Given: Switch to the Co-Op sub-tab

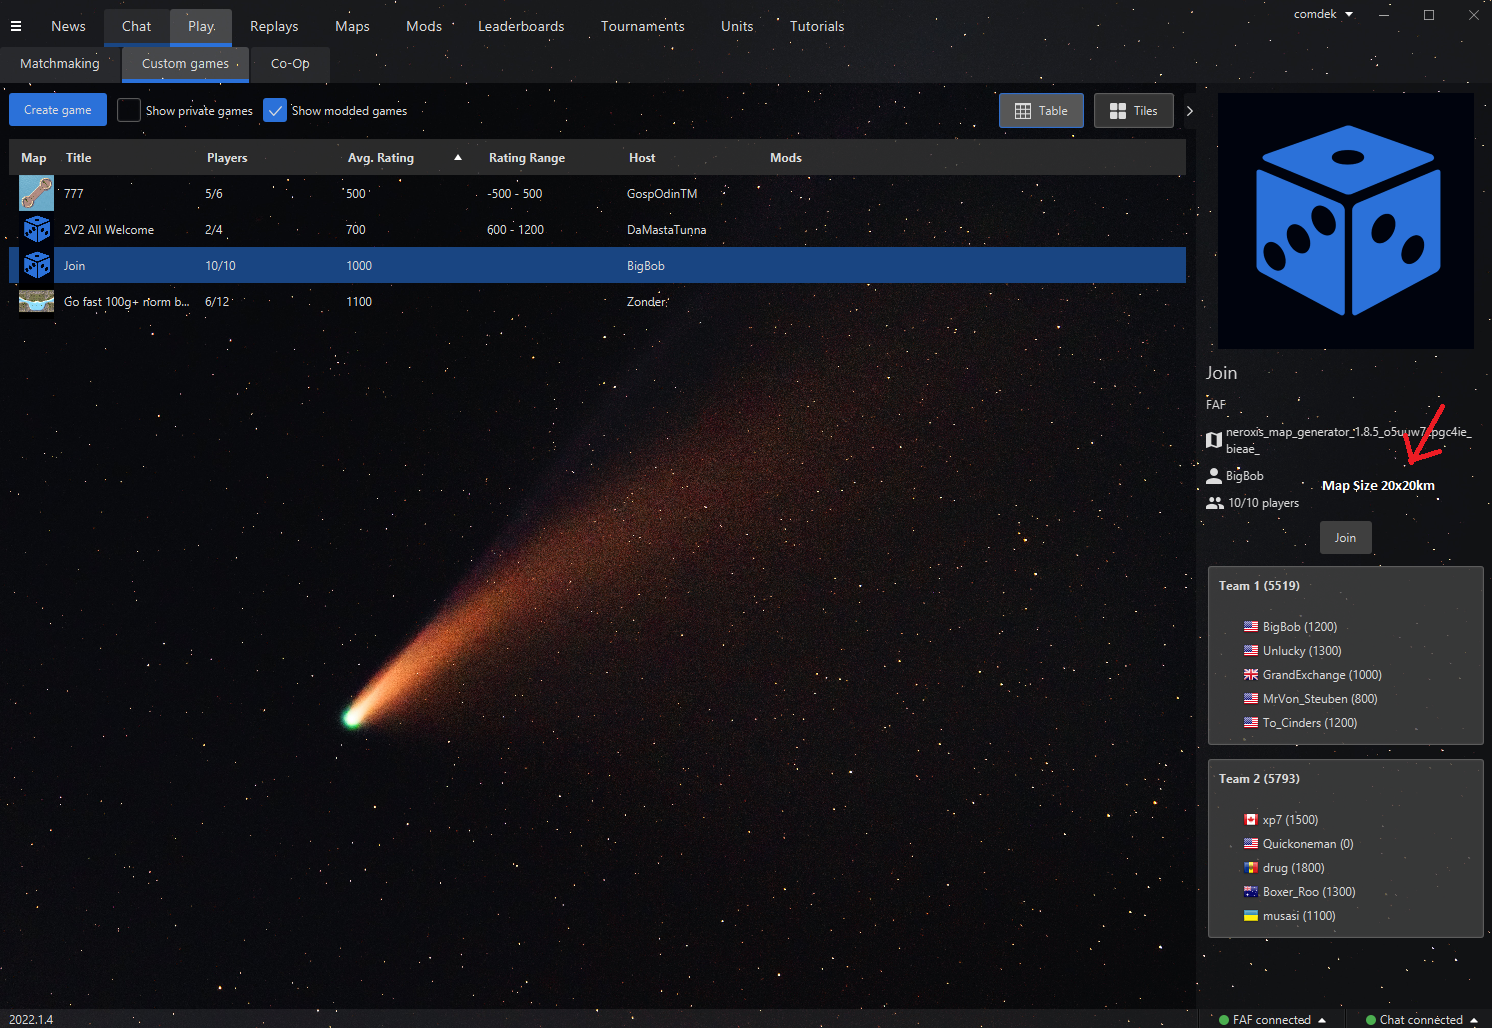Looking at the screenshot, I should tap(290, 63).
